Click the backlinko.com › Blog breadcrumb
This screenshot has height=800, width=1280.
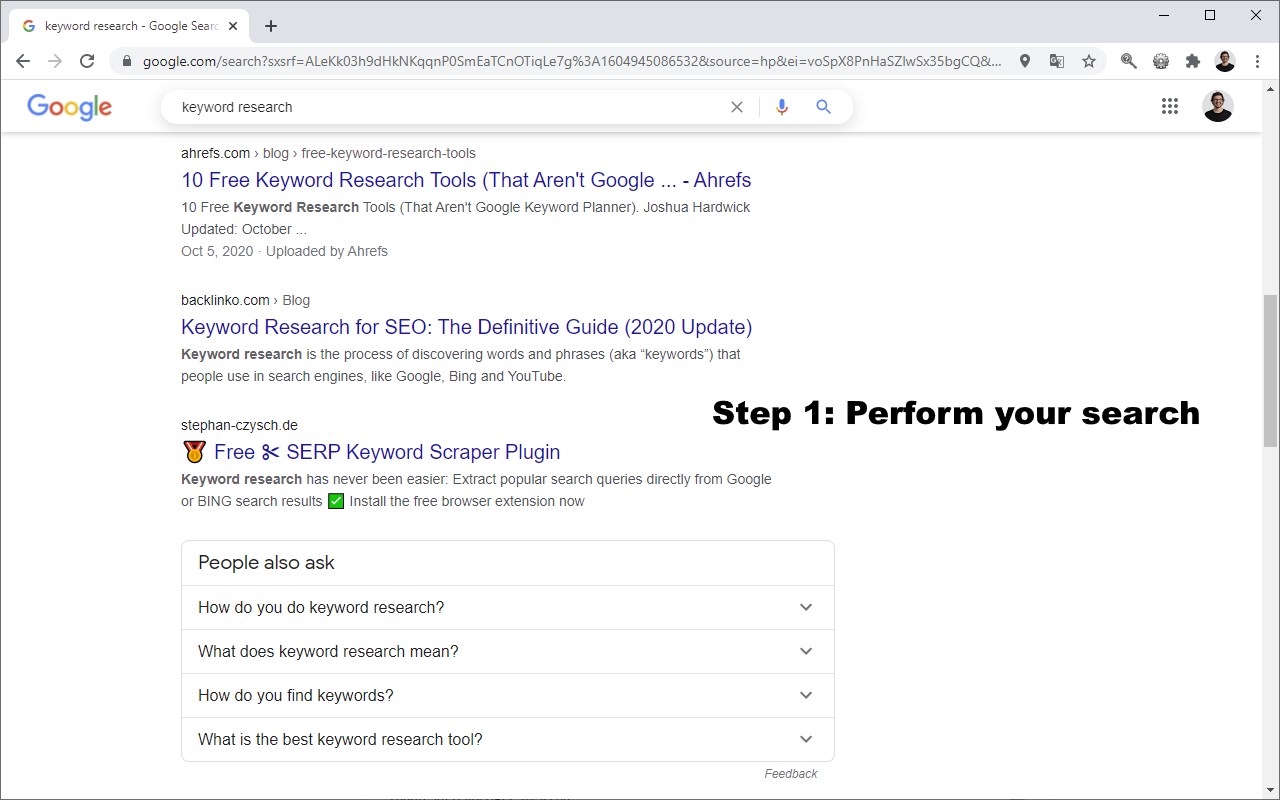(245, 300)
